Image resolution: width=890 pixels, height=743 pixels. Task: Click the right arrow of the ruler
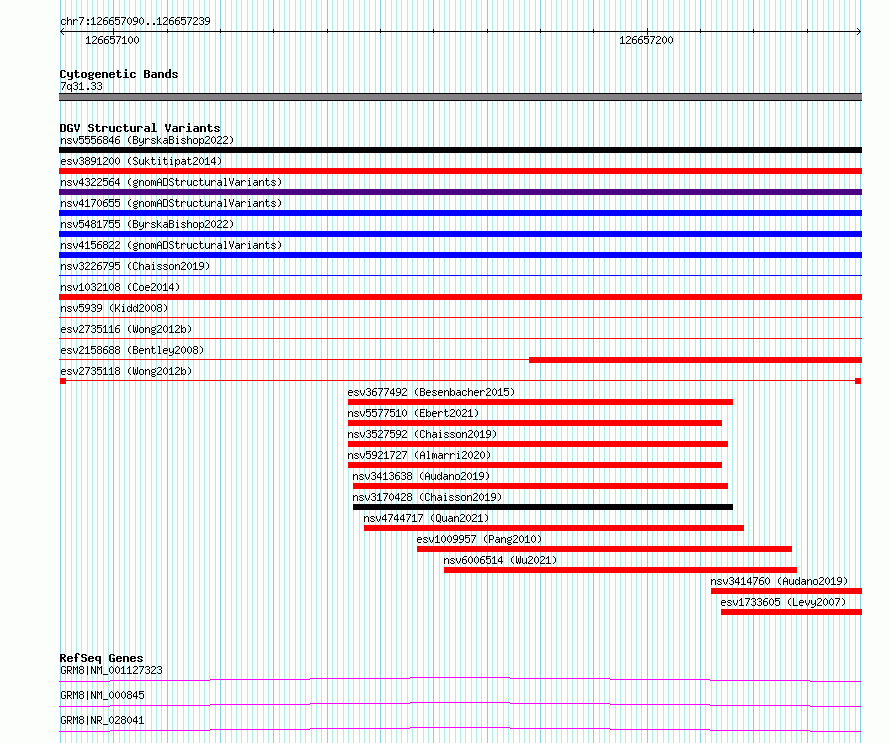pos(859,32)
